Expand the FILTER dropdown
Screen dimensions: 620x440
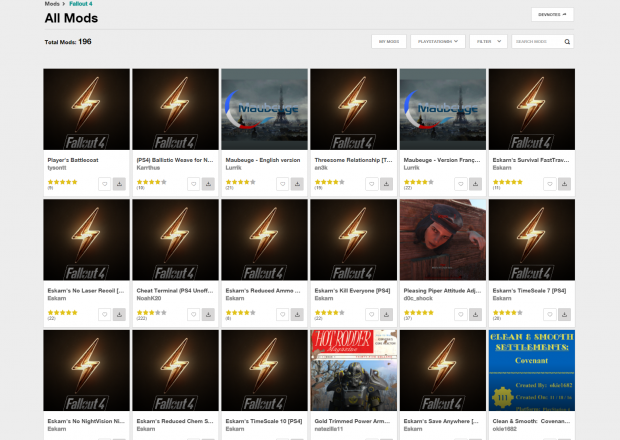pos(488,42)
